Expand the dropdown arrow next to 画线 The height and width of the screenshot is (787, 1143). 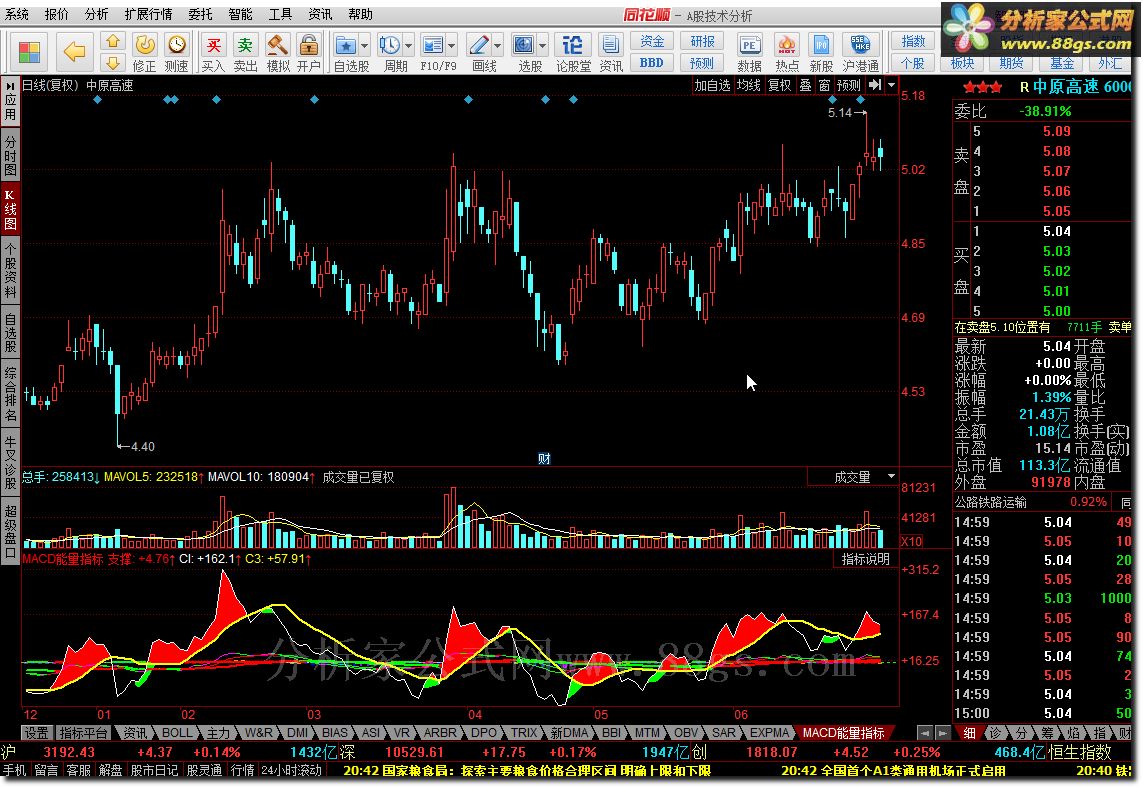498,45
